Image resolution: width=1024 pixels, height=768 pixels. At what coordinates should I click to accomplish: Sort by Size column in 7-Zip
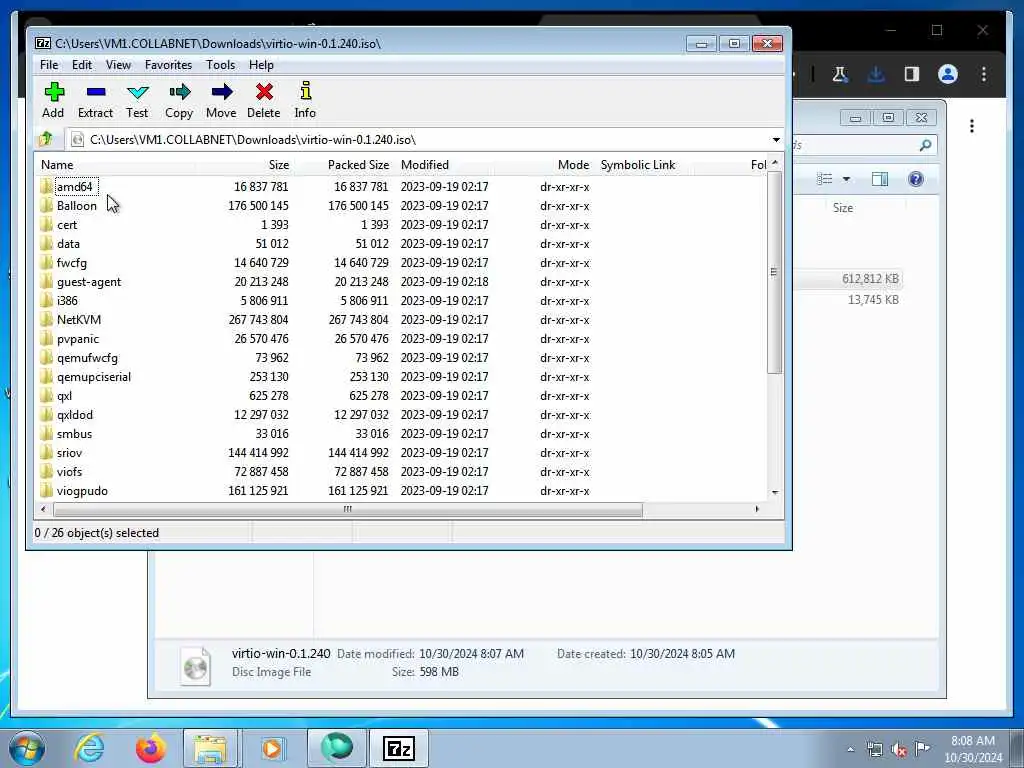tap(244, 165)
